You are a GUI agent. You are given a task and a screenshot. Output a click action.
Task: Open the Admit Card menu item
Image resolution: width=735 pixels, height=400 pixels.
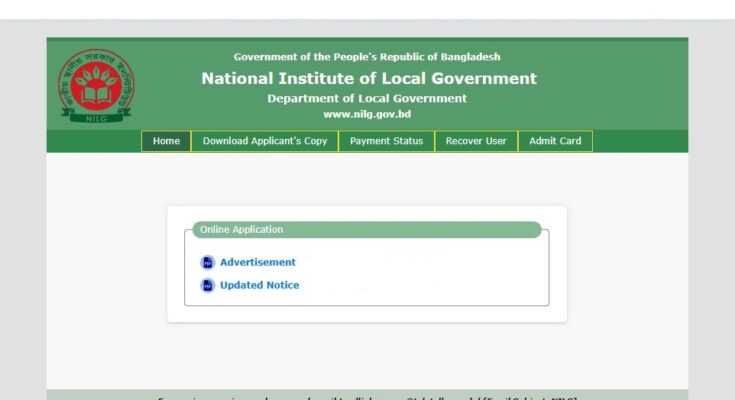pos(555,141)
